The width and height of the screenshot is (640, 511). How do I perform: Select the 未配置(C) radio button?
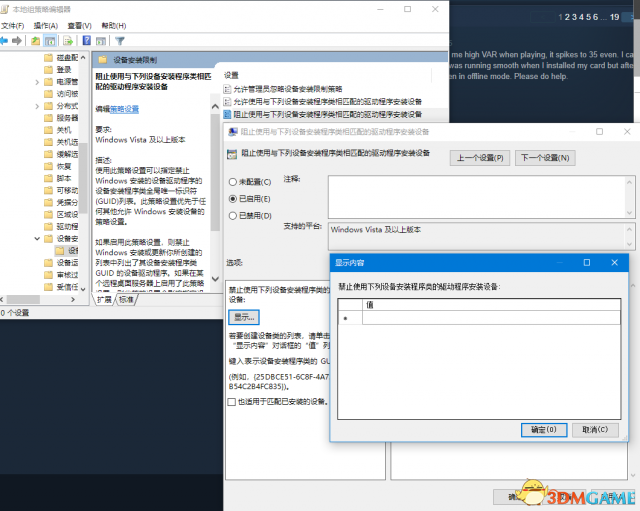point(233,182)
